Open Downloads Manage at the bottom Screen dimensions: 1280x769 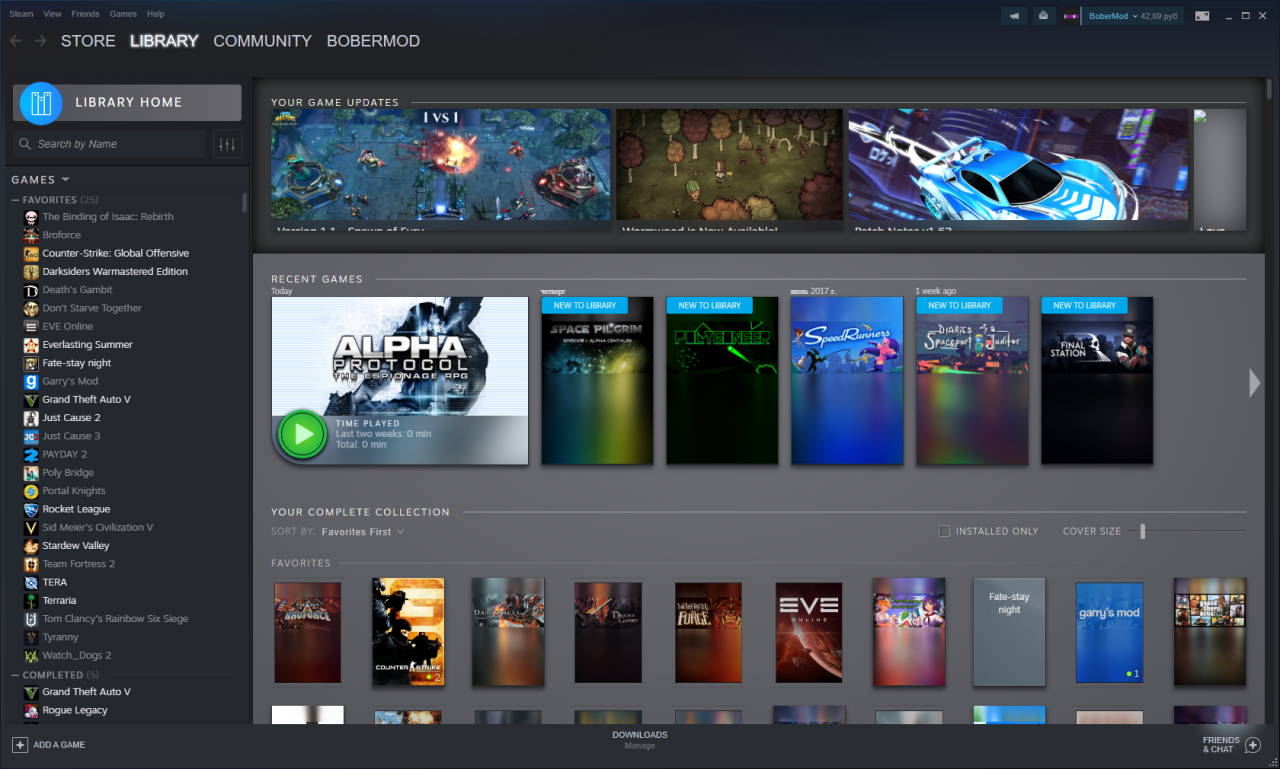point(640,740)
